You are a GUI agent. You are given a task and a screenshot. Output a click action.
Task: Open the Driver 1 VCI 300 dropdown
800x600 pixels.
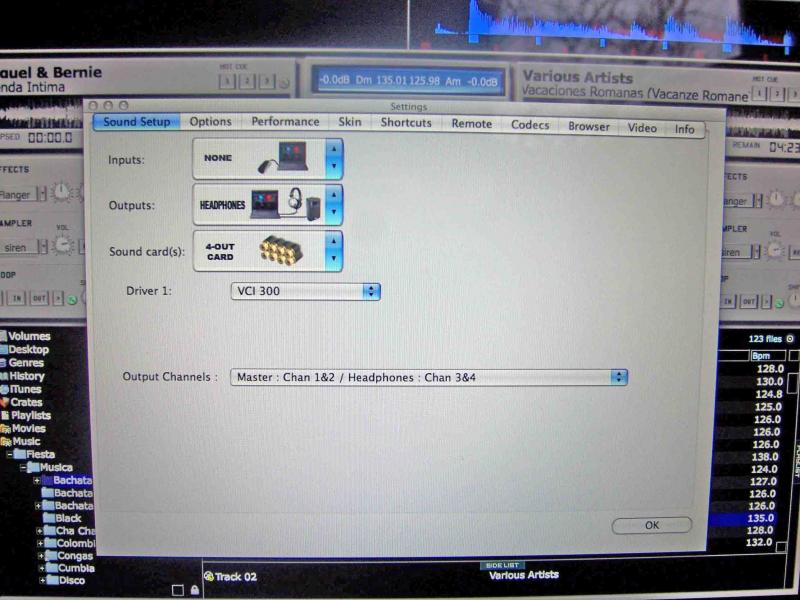(x=305, y=291)
